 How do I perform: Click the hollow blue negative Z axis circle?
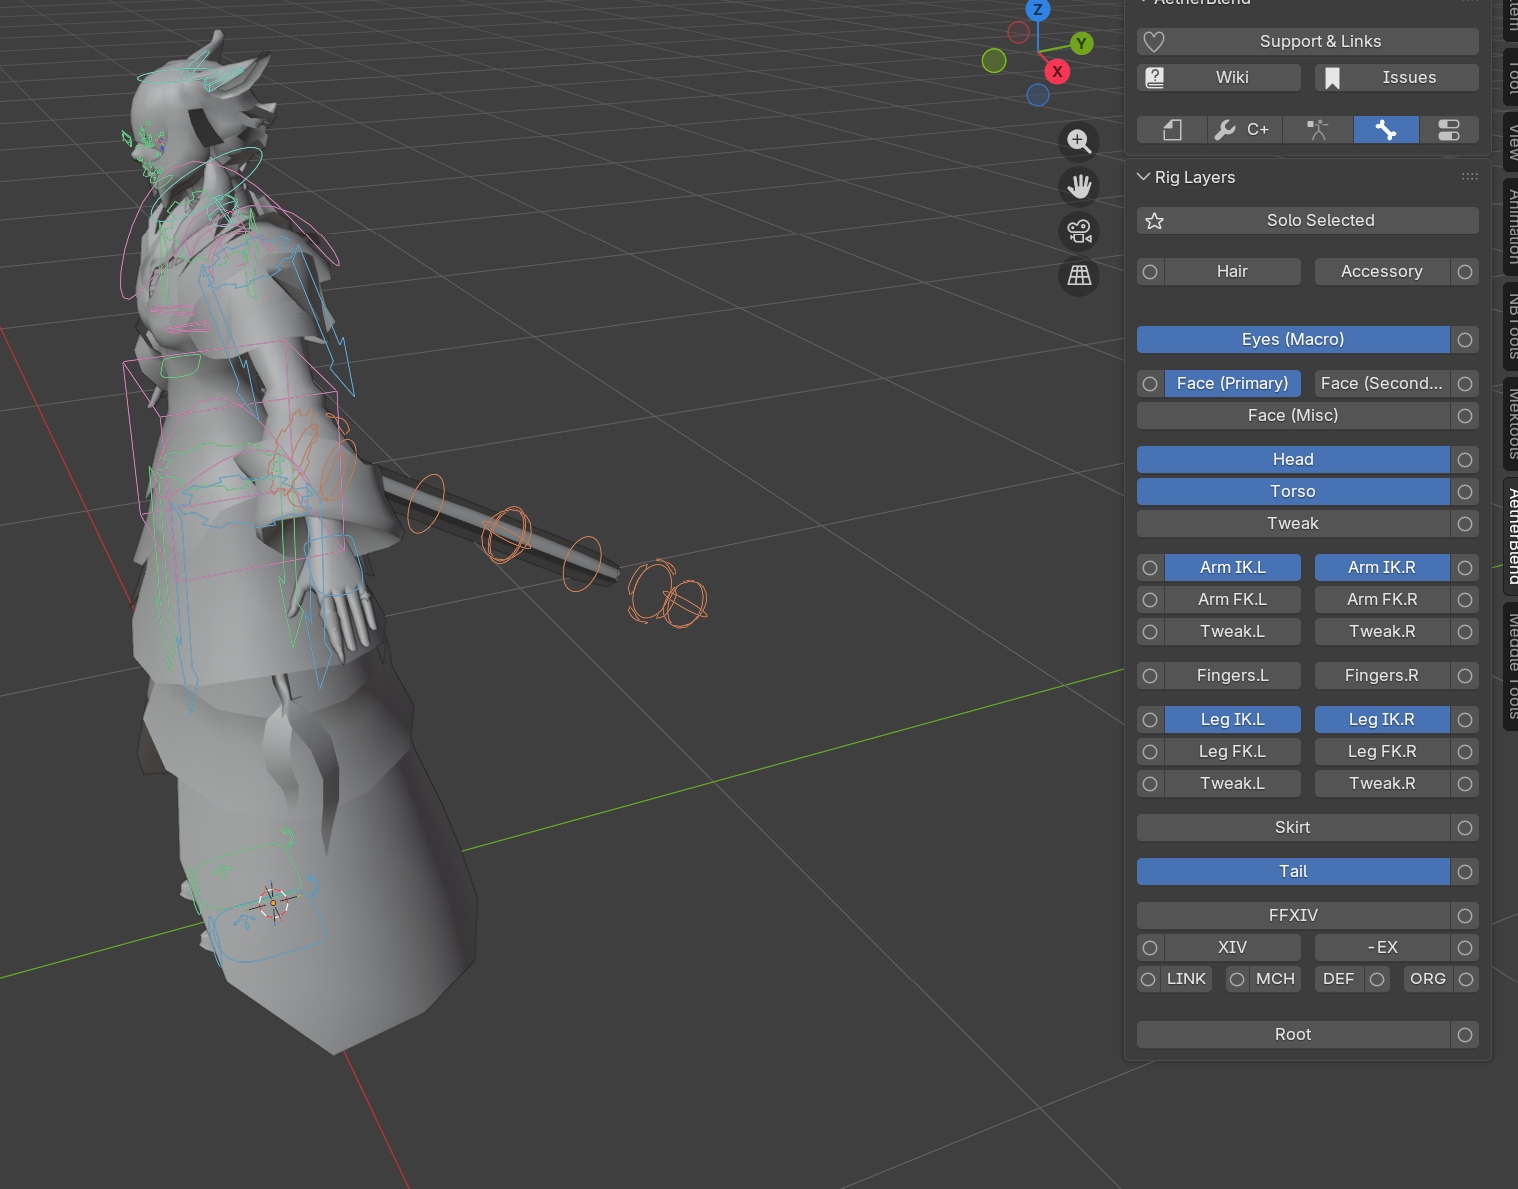point(1038,95)
